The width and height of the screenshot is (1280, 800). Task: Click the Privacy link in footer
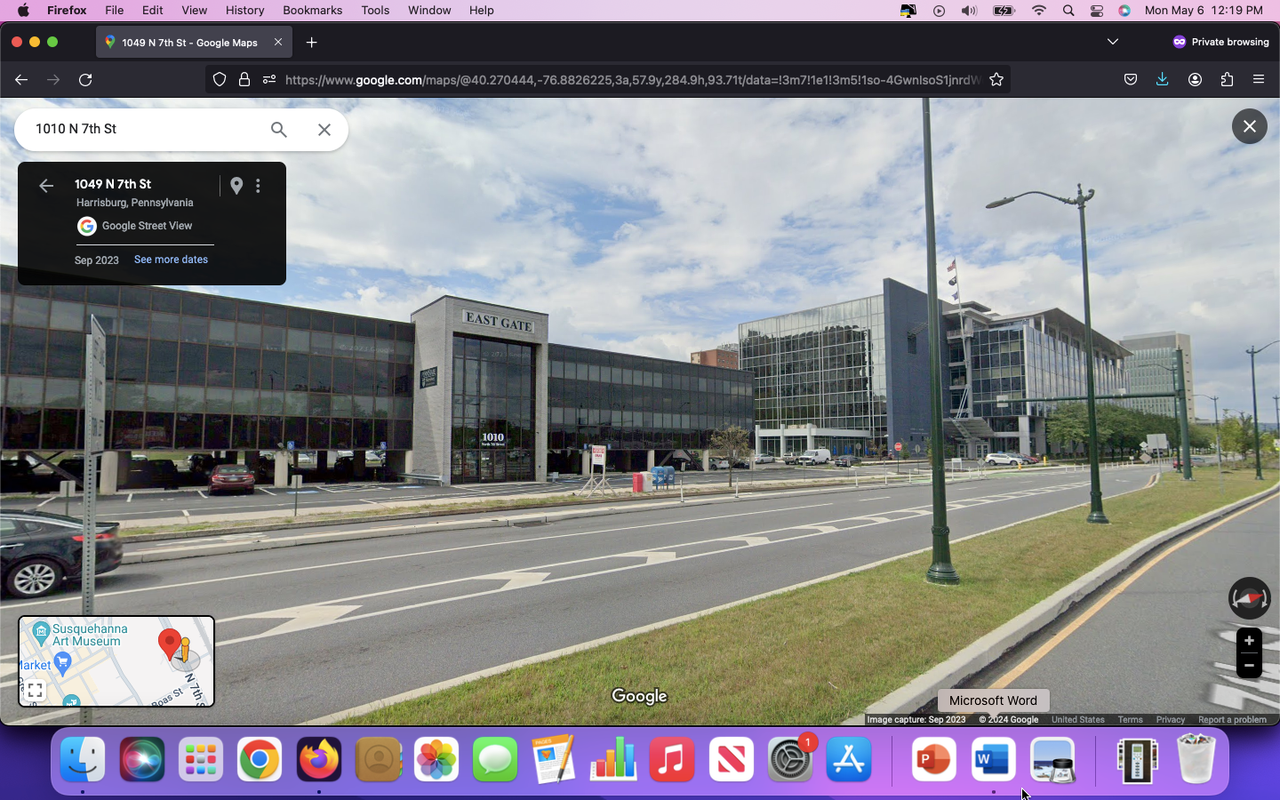pyautogui.click(x=1170, y=719)
